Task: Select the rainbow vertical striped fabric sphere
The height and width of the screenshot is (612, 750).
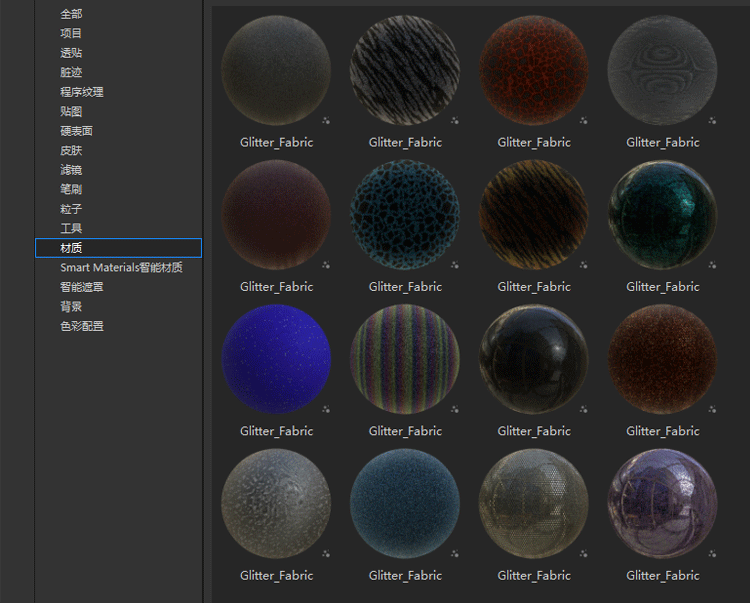Action: pos(405,359)
